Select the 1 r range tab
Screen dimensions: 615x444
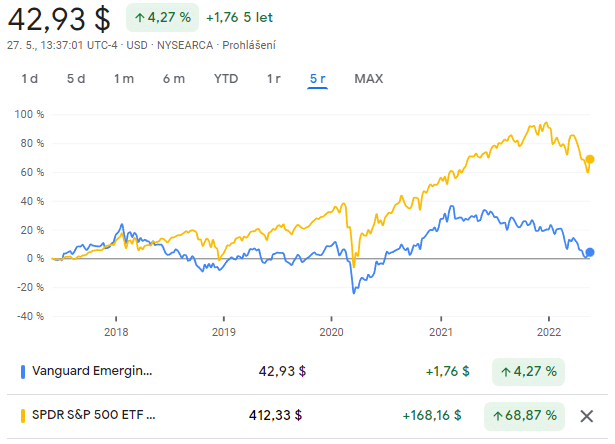tap(273, 79)
